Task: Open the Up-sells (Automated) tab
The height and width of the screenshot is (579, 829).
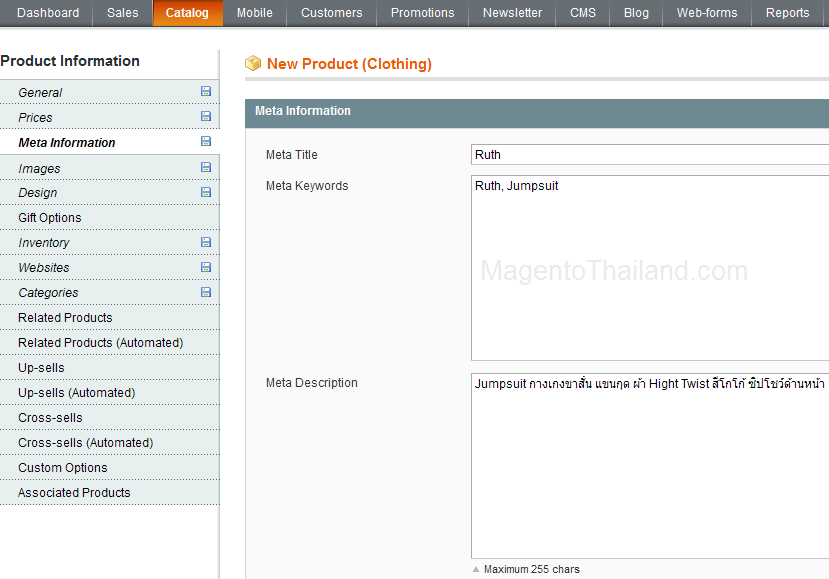Action: [76, 393]
